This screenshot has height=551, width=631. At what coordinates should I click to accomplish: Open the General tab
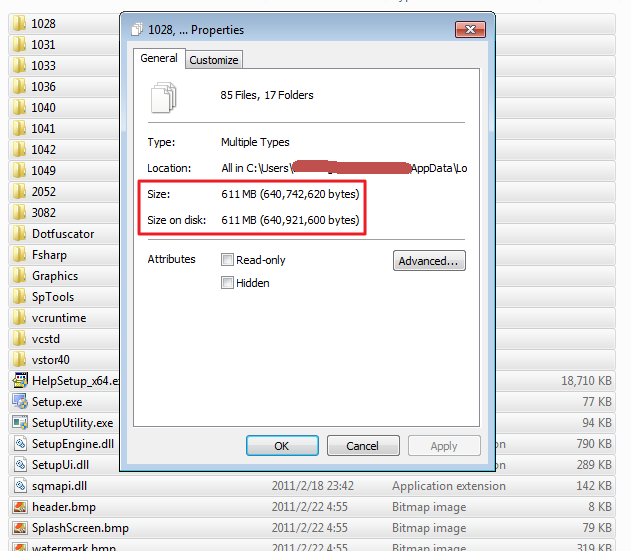pyautogui.click(x=159, y=58)
